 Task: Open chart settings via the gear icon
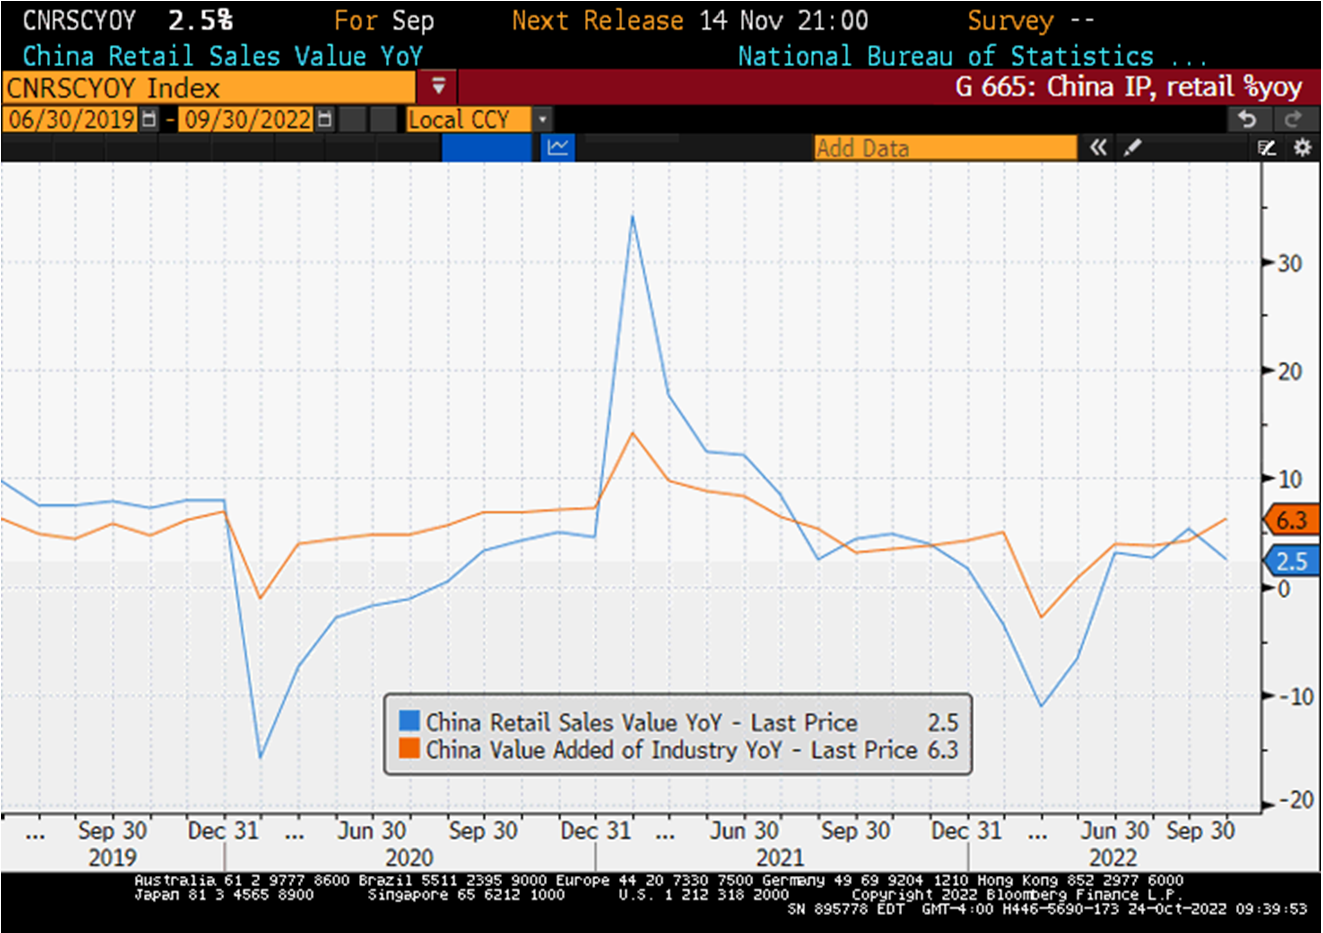(x=1301, y=147)
